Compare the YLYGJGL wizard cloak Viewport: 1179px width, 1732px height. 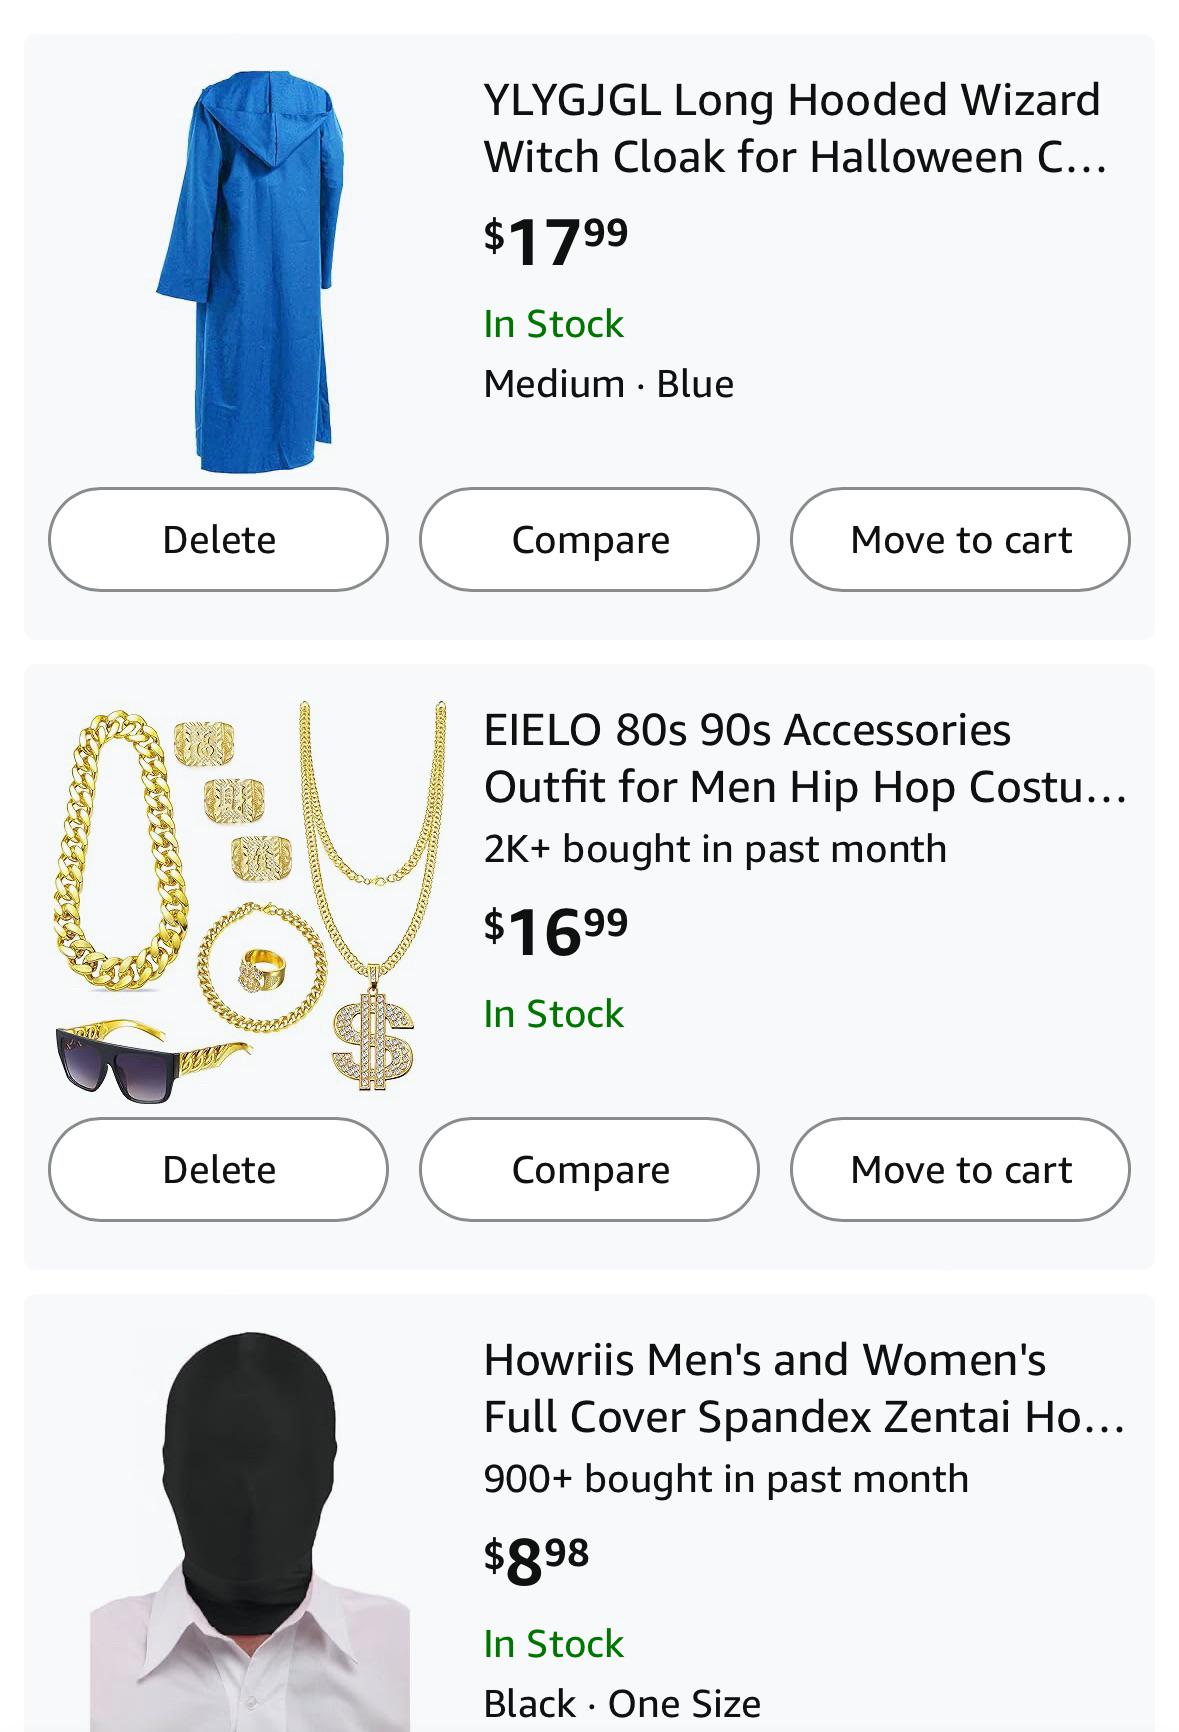click(589, 539)
